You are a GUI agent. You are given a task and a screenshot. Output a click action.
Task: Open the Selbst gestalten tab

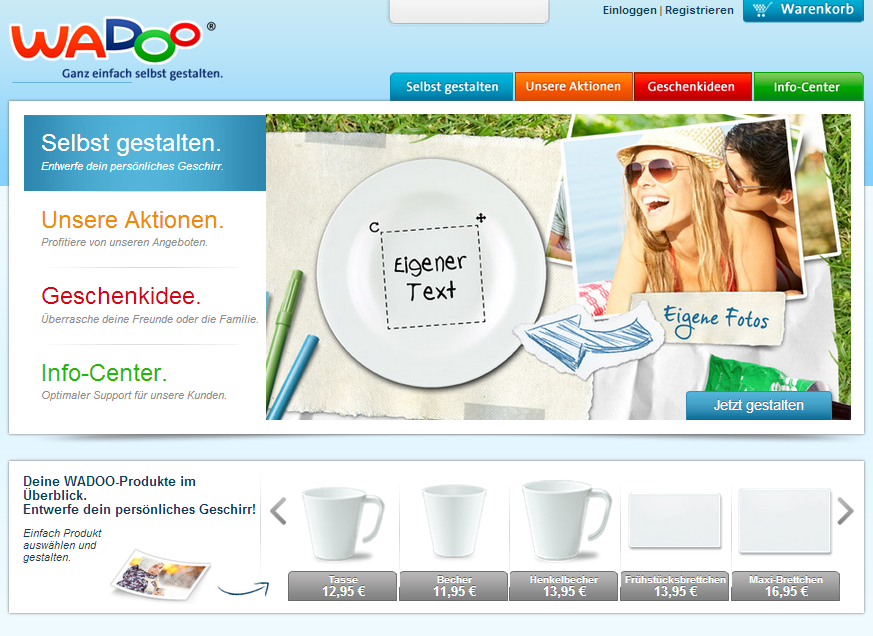pyautogui.click(x=452, y=86)
